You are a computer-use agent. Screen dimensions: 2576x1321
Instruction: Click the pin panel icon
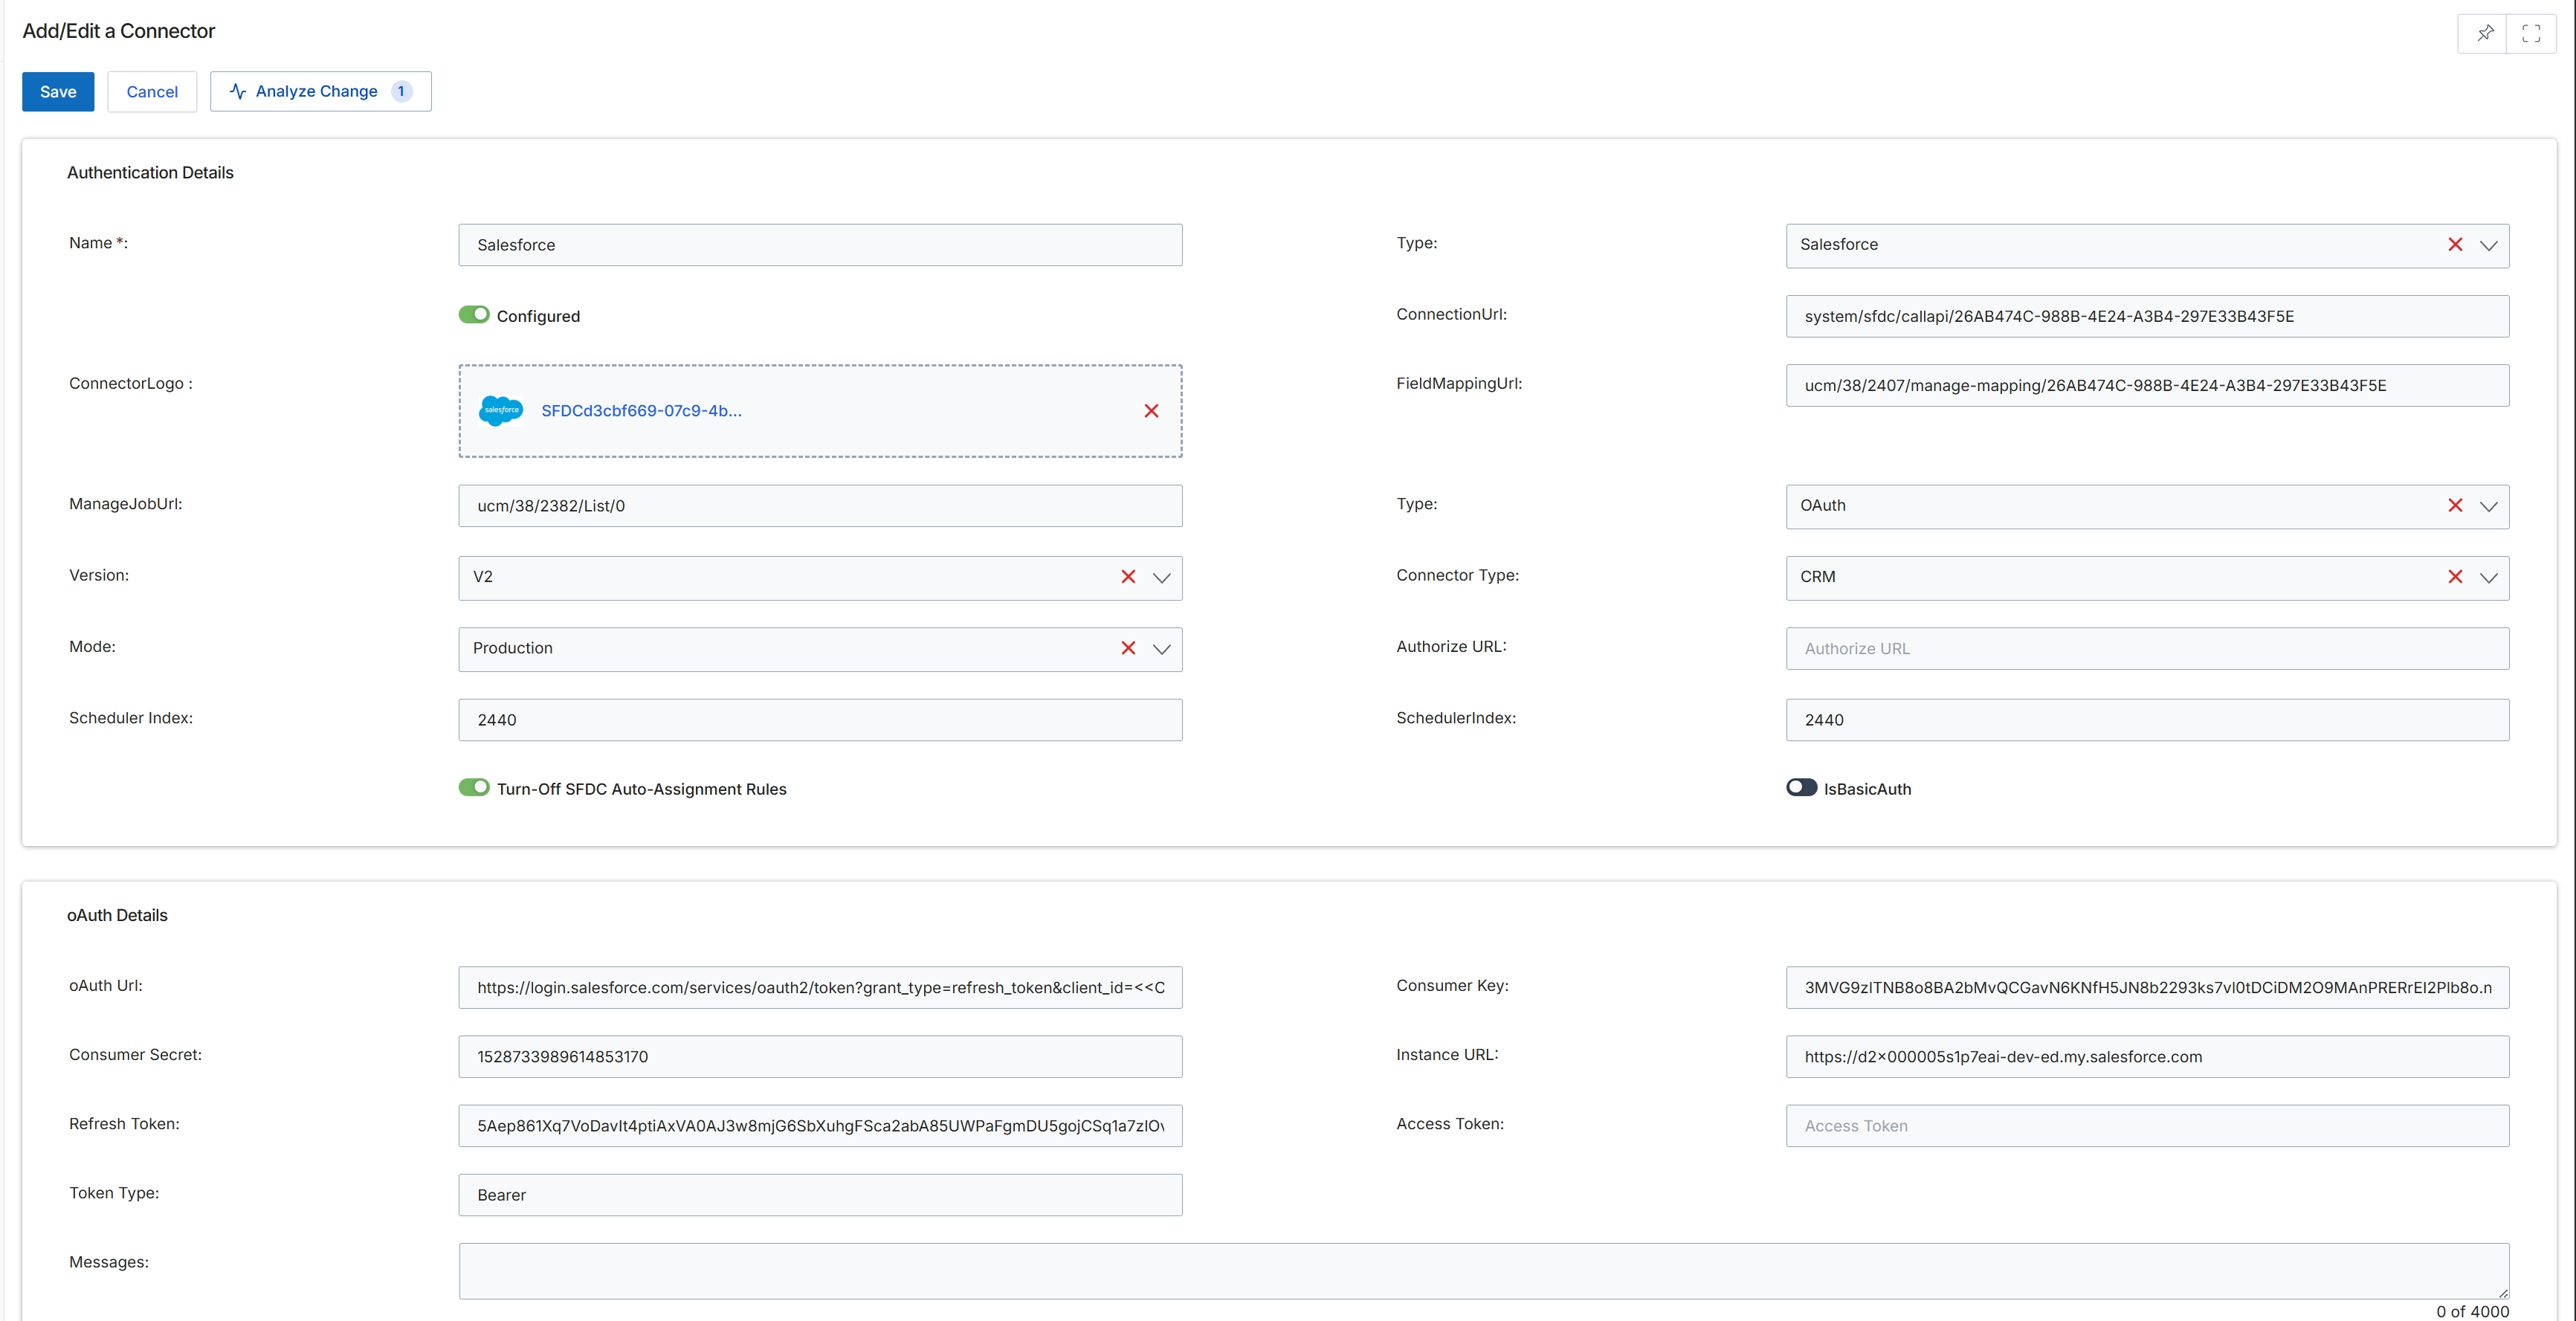(2484, 33)
